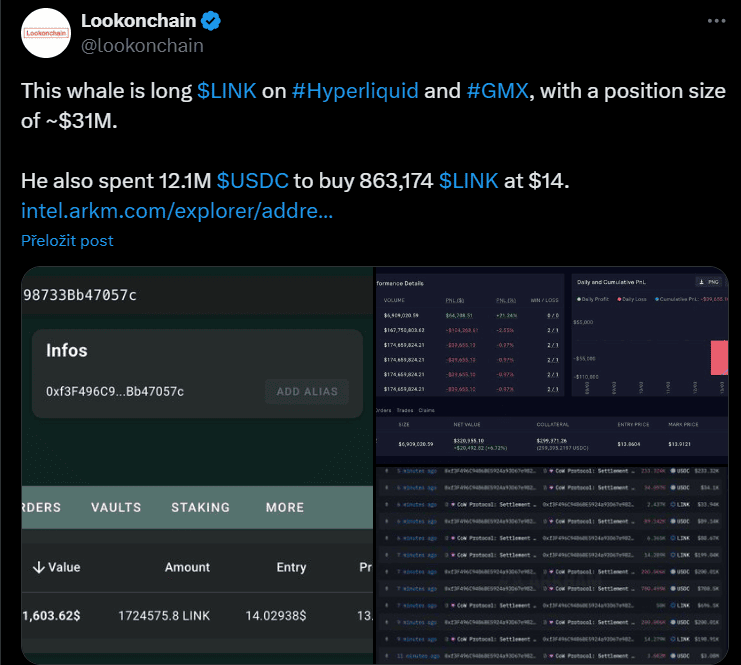
Task: Click the Daily Profit legend dot
Action: [579, 299]
